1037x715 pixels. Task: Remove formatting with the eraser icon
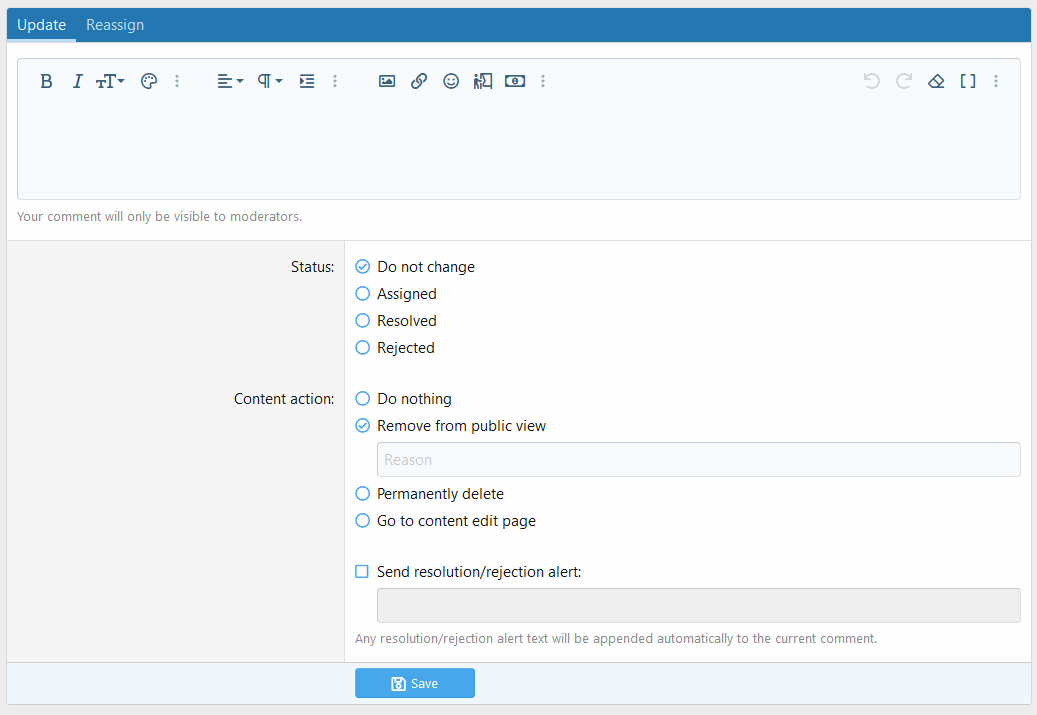pyautogui.click(x=936, y=81)
